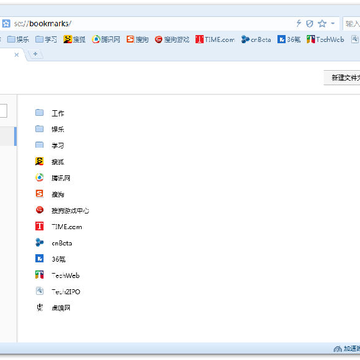Open TechWeb bookmark in the bookmarks bar
The width and height of the screenshot is (360, 360).
click(325, 39)
